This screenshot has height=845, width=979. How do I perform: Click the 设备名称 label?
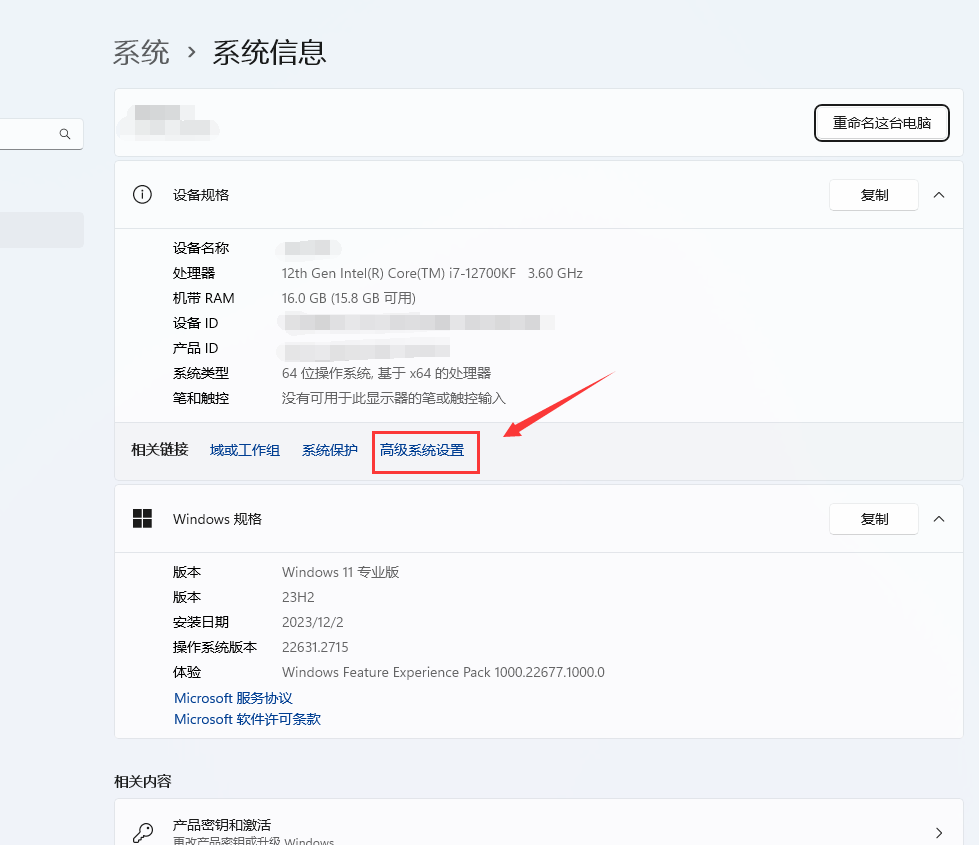tap(201, 249)
